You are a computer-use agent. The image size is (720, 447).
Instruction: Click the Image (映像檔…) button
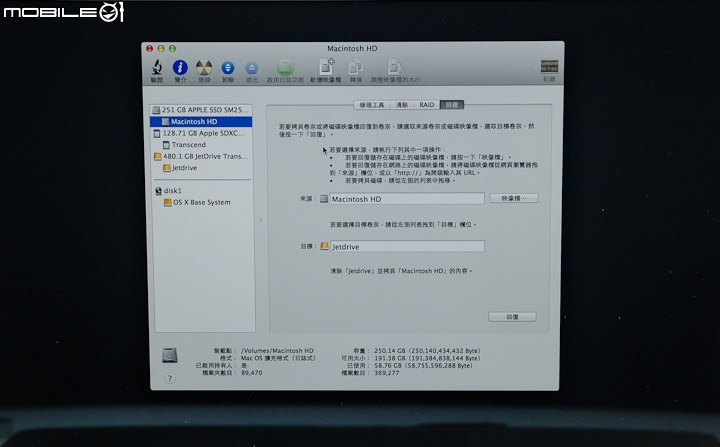(514, 198)
